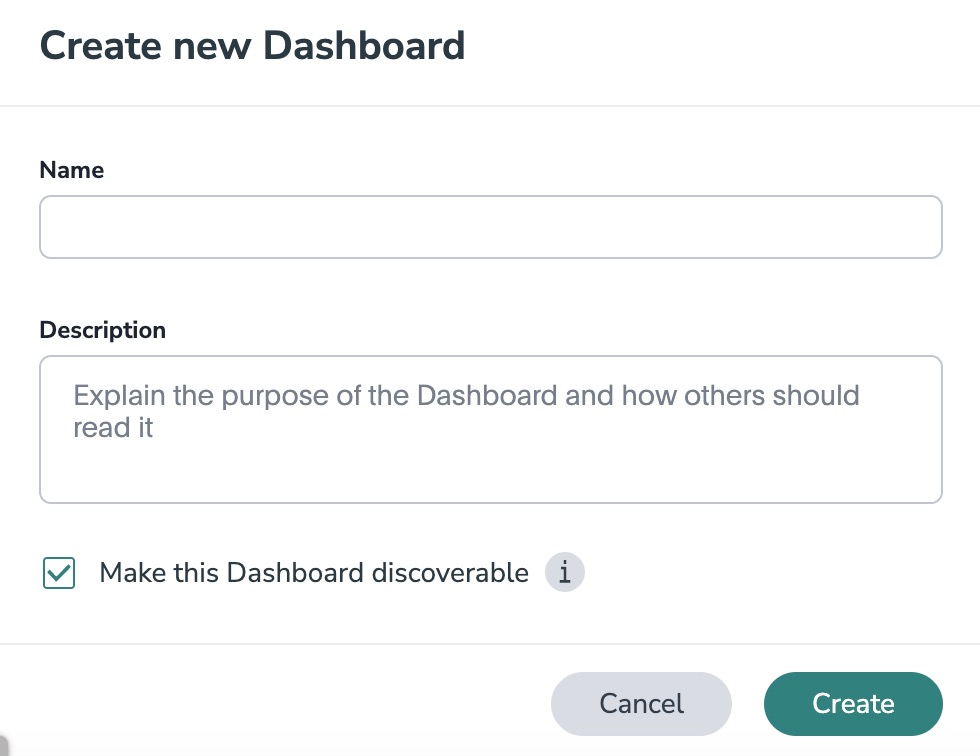Click the Name field label
Viewport: 980px width, 756px height.
tap(72, 170)
